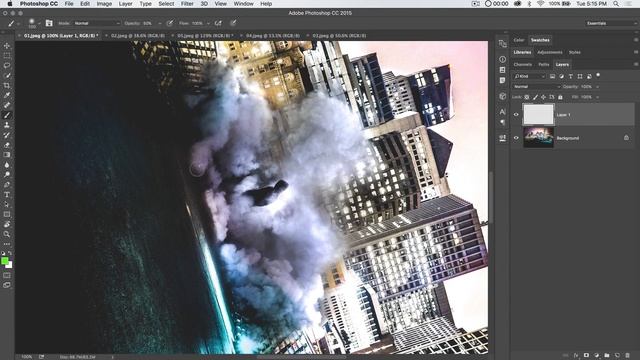Open the Edit Toolbar three-dots menu
The image size is (640, 360).
coord(7,244)
